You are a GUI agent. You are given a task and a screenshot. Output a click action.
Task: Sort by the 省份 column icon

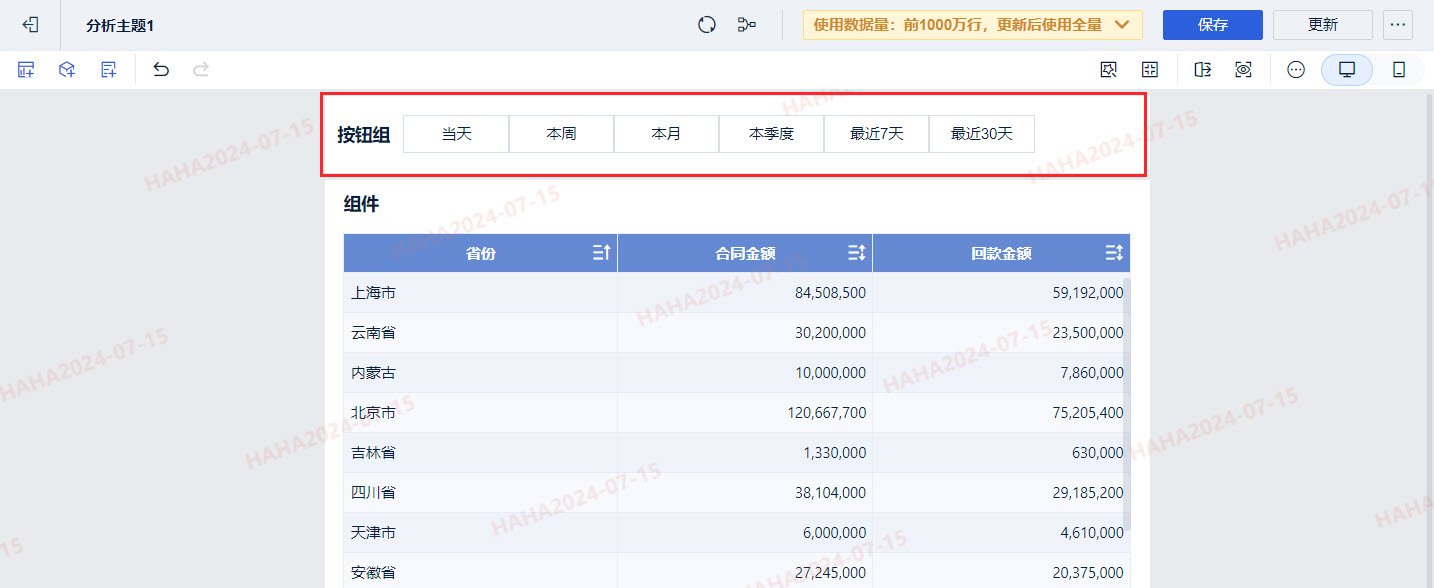[601, 253]
